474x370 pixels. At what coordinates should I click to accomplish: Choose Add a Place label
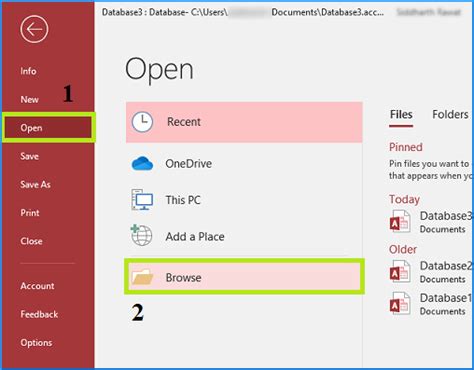195,237
